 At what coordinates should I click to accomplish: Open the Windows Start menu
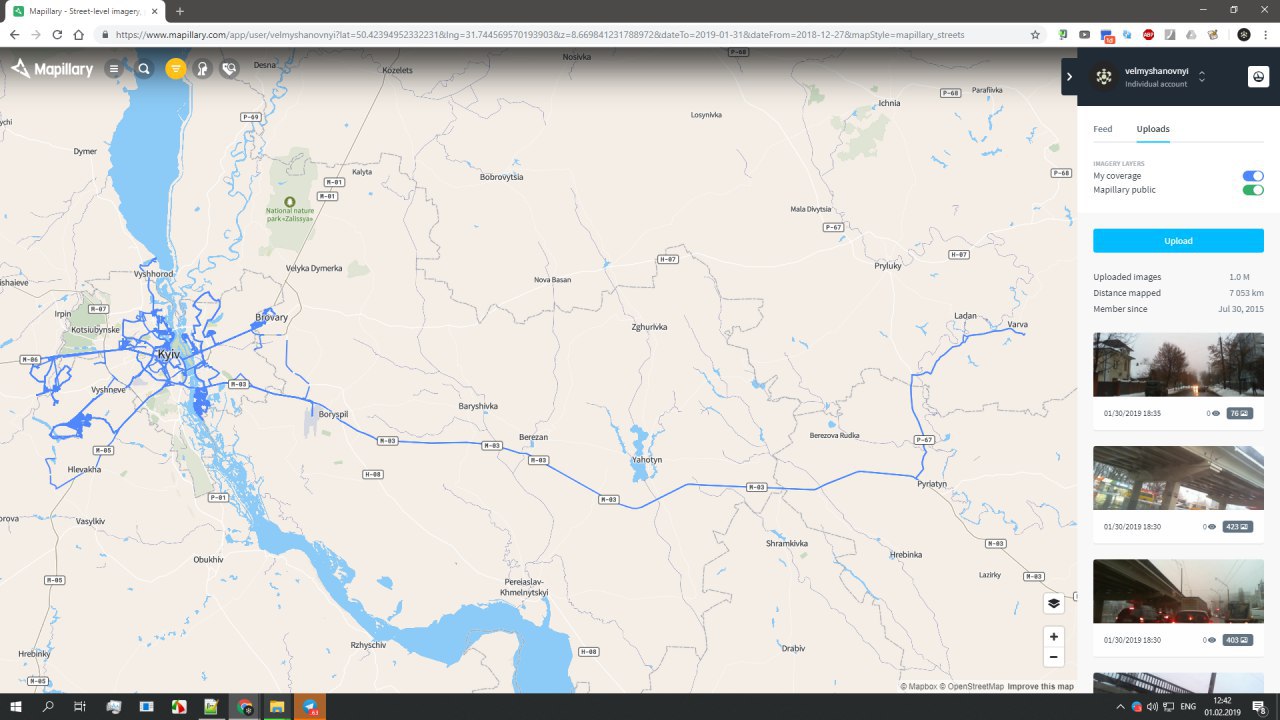[x=16, y=706]
